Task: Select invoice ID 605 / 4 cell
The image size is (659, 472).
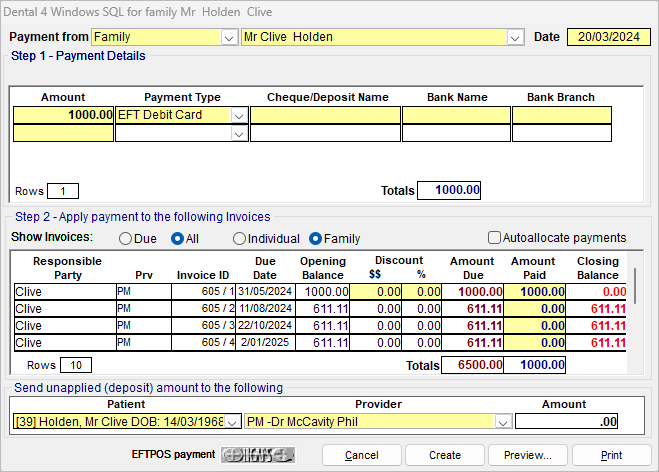Action: coord(203,343)
